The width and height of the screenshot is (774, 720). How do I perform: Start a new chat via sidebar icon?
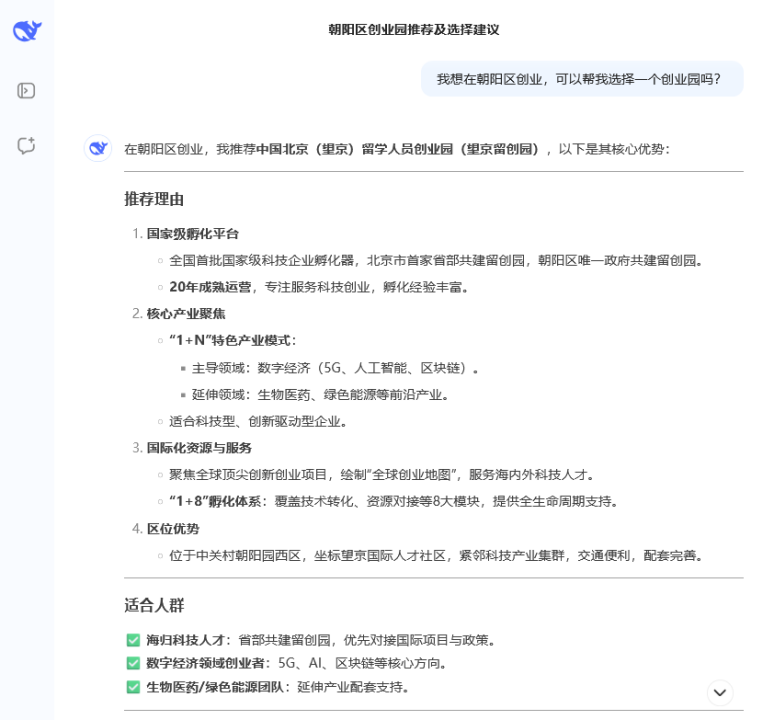click(27, 145)
